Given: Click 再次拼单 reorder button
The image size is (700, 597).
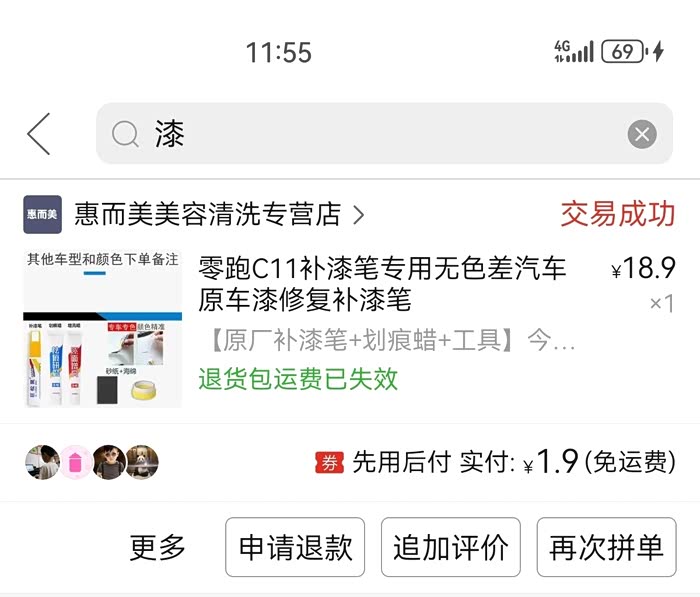Looking at the screenshot, I should tap(607, 547).
